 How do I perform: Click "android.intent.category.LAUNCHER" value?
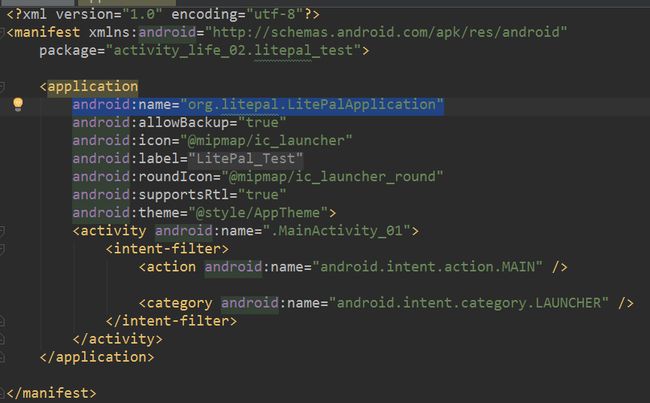pos(468,303)
